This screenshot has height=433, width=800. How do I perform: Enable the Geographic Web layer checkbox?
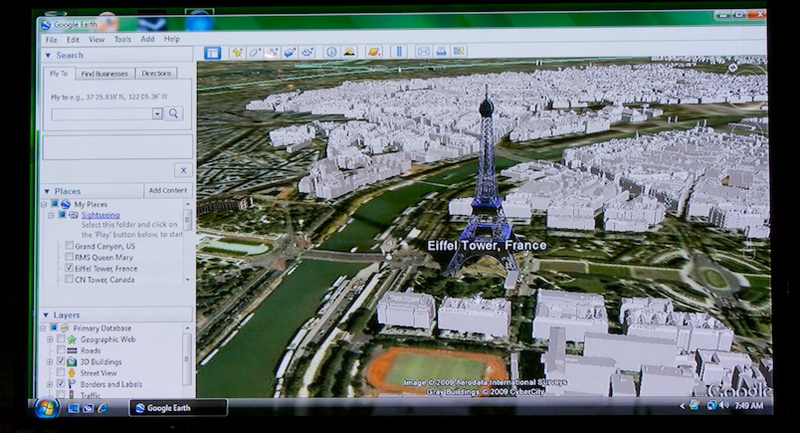[61, 339]
